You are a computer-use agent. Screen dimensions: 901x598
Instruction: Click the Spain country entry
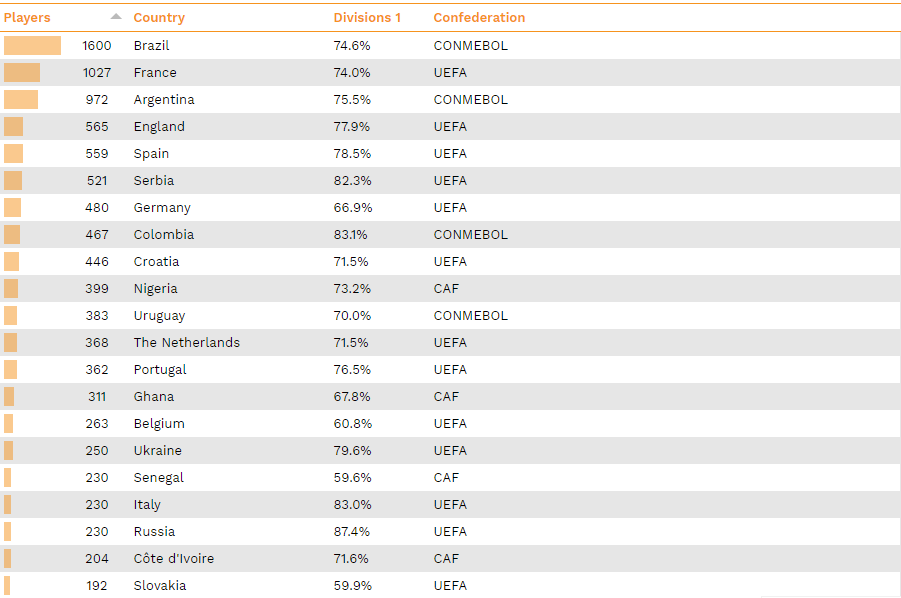(151, 154)
